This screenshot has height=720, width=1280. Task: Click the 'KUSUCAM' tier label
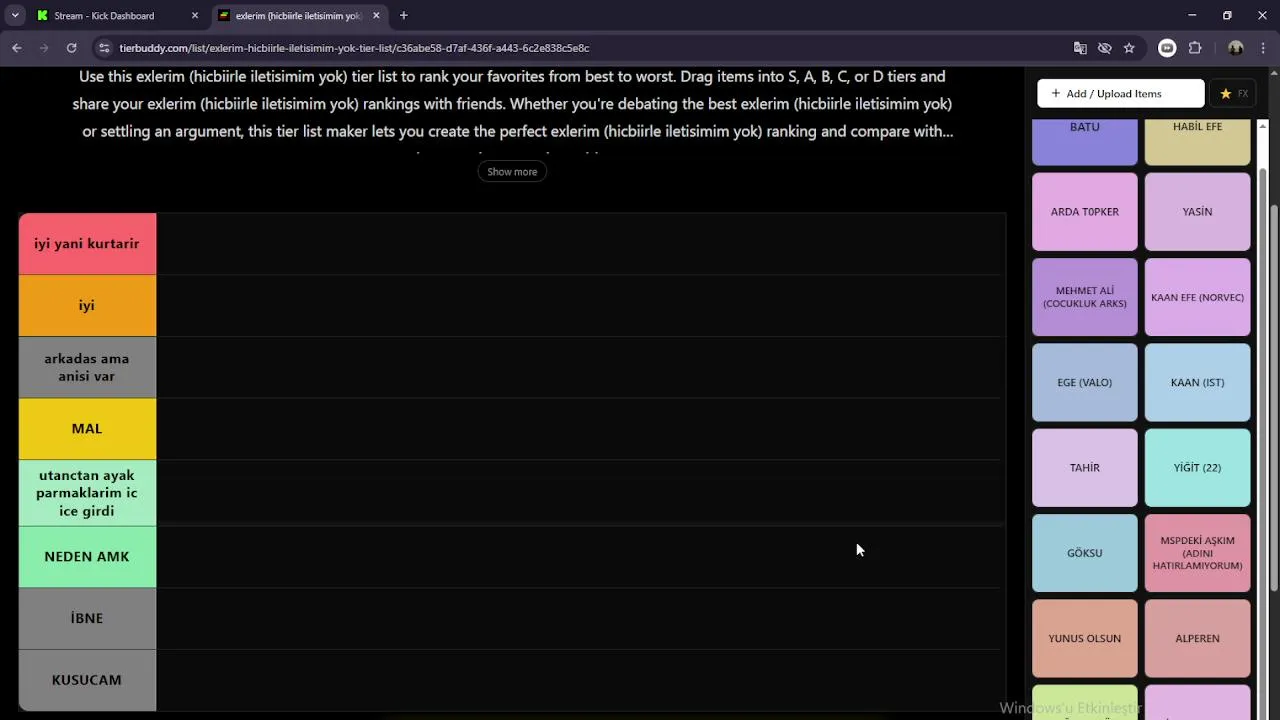pyautogui.click(x=87, y=680)
